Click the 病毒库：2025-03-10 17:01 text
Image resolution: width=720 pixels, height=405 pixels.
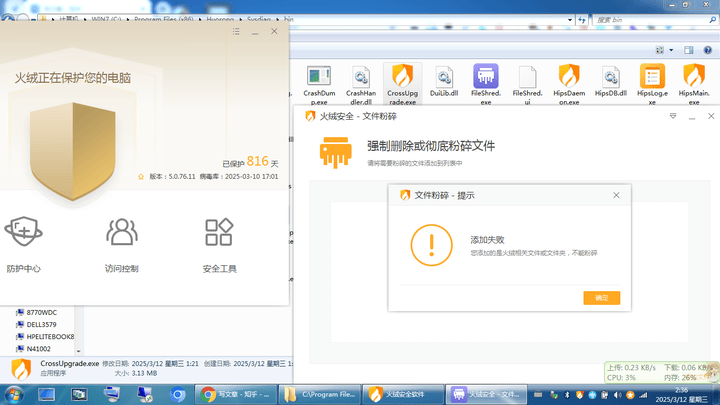(x=239, y=176)
